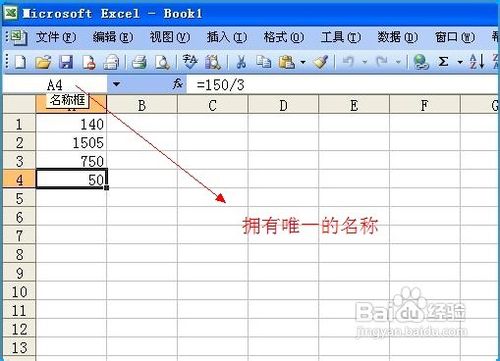Screen dimensions: 500x361
Task: Open the 文件(F) menu
Action: pos(56,37)
